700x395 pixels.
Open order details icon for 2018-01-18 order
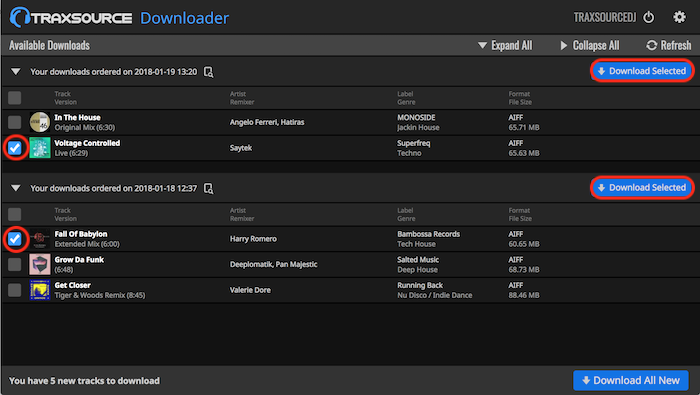pos(208,188)
